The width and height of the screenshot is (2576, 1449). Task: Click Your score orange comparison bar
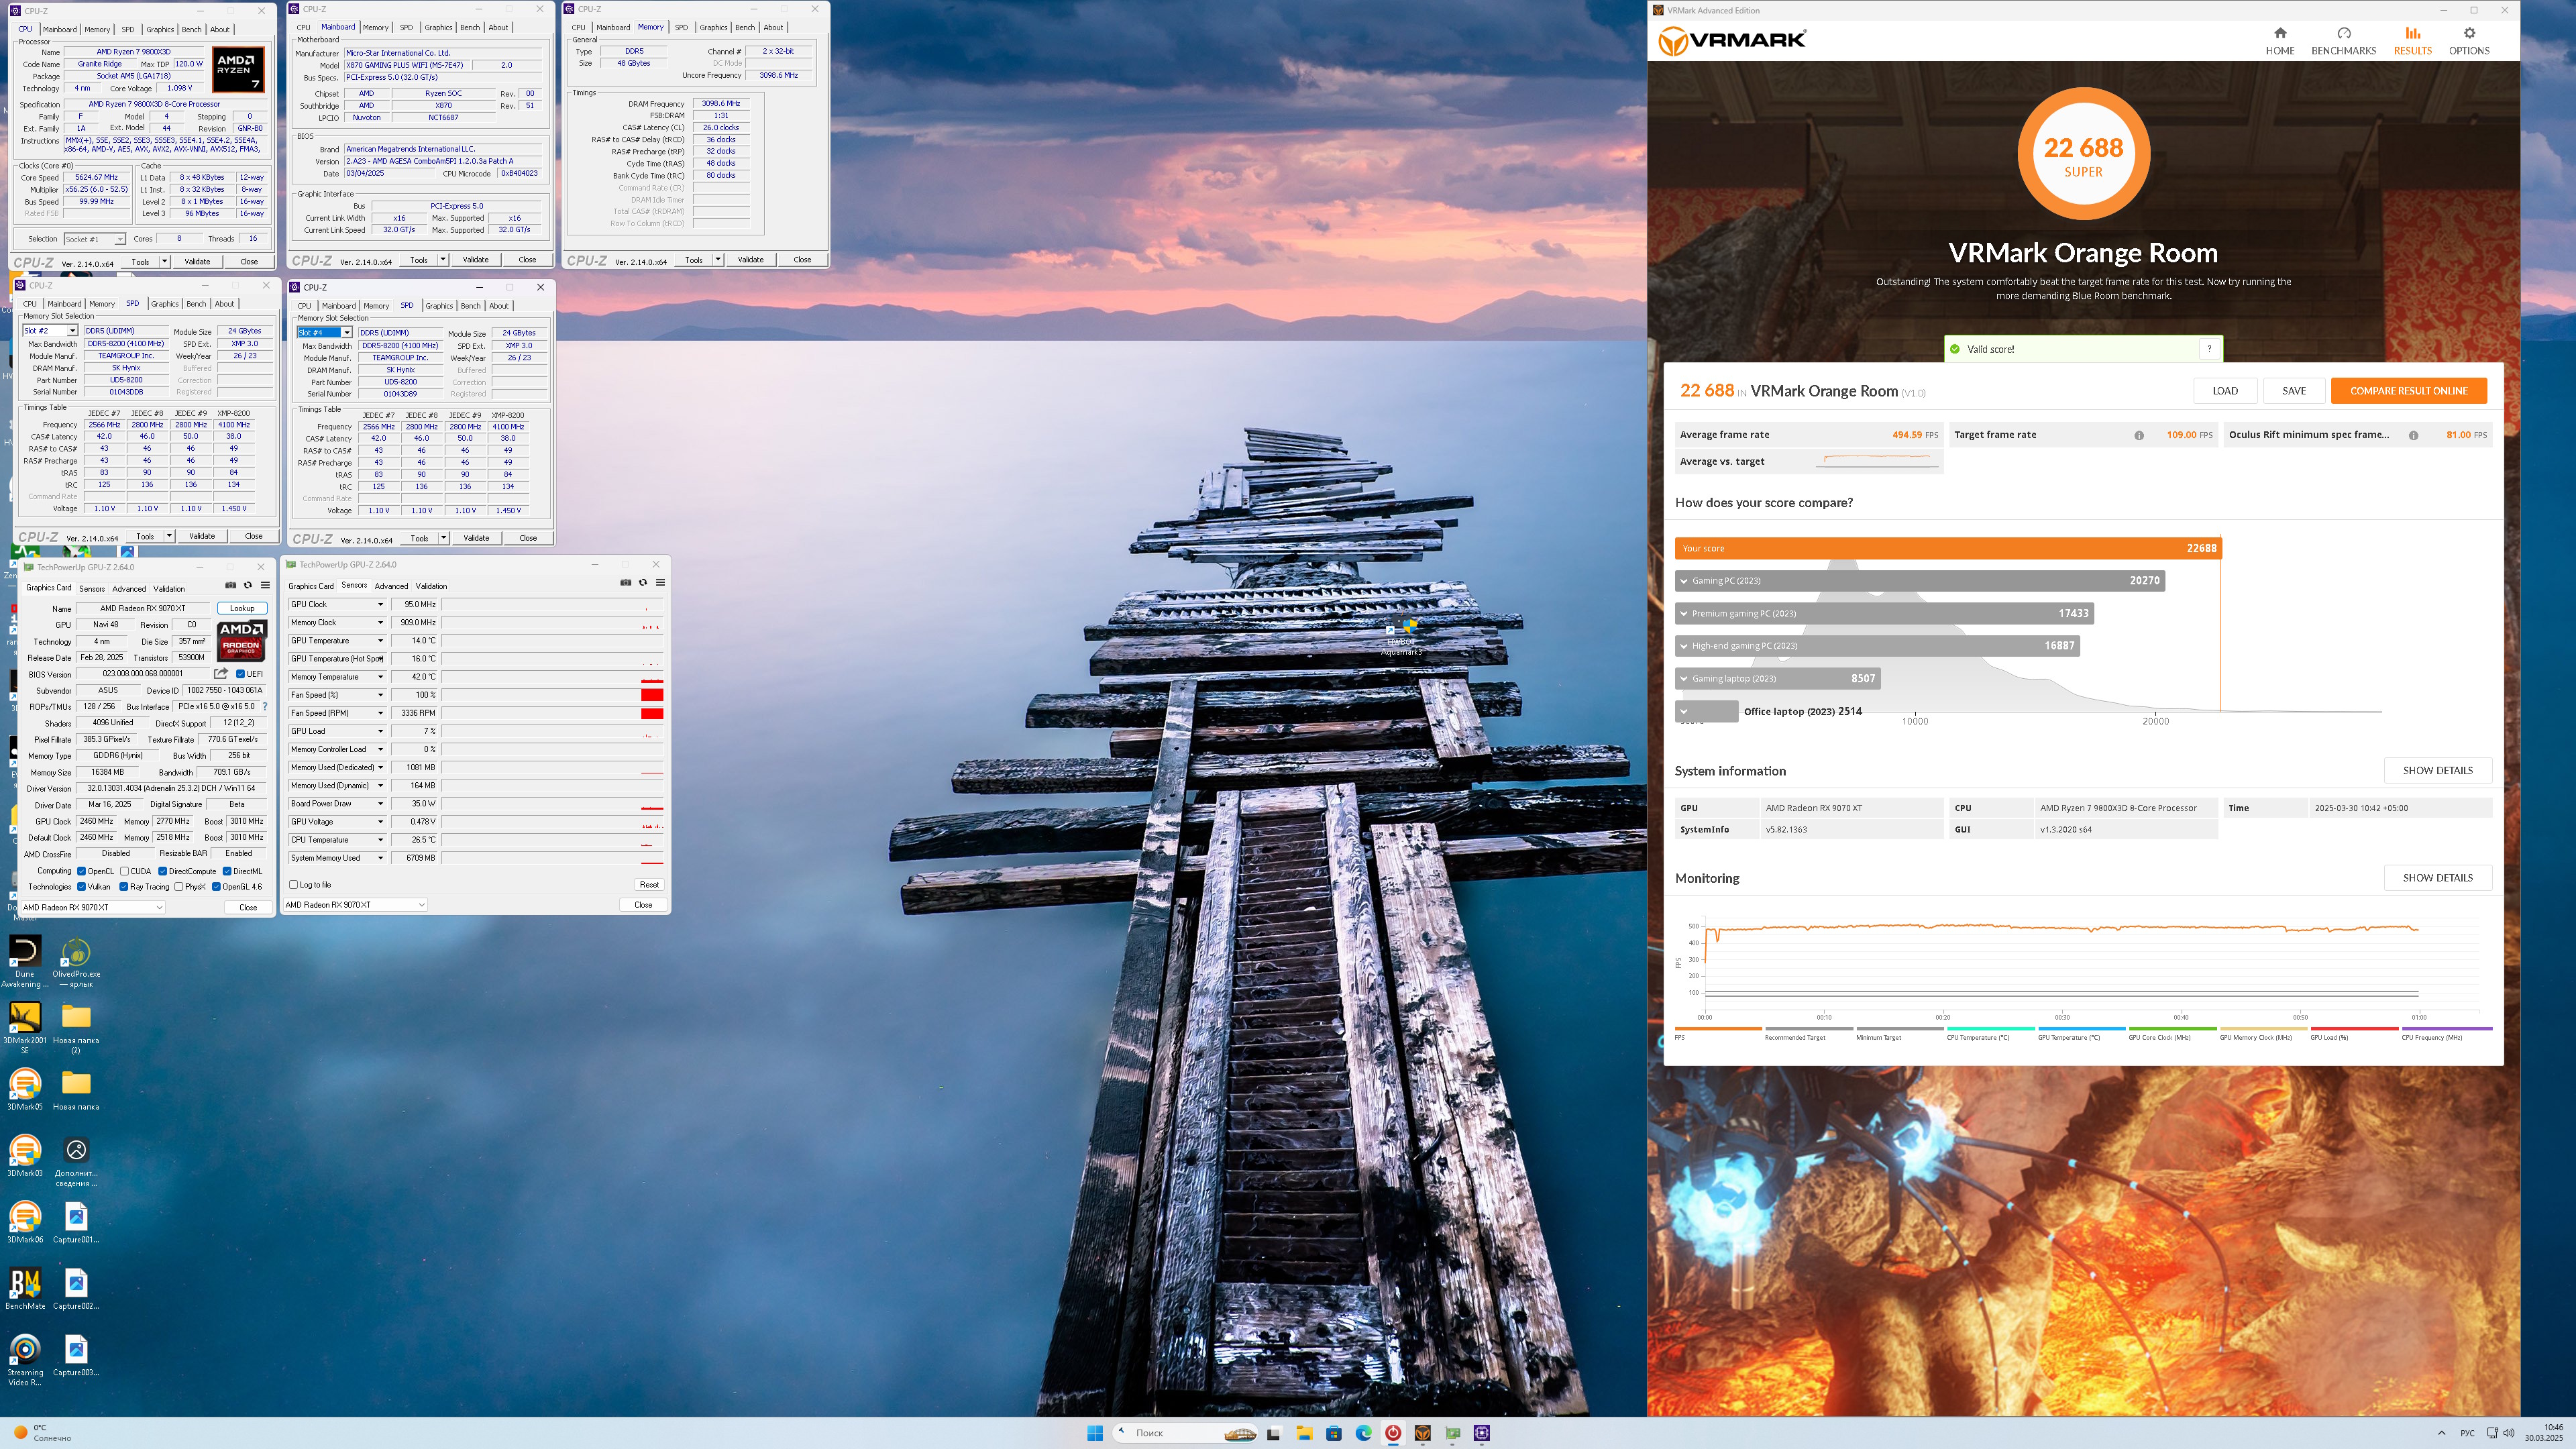(1948, 548)
